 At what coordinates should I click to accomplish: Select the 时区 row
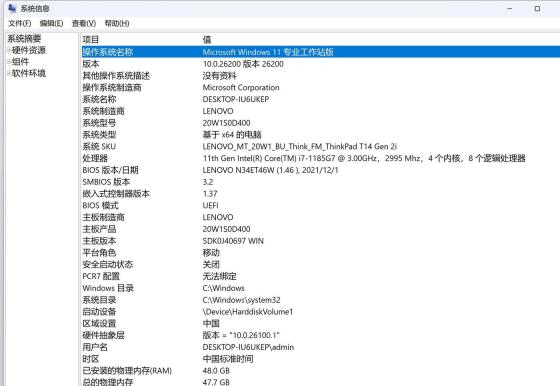pyautogui.click(x=321, y=359)
